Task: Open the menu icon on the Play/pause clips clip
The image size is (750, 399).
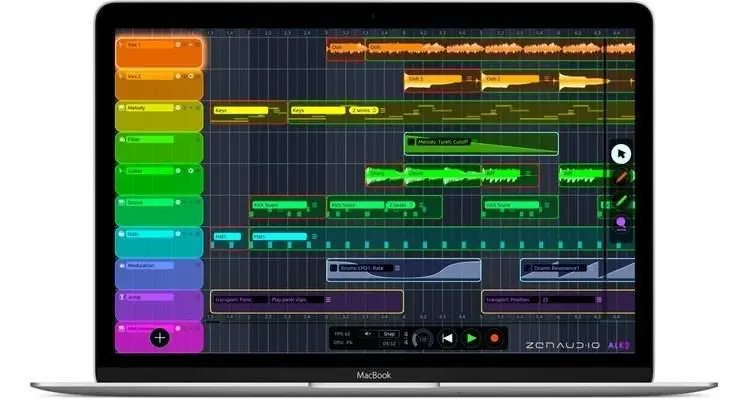Action: [328, 299]
